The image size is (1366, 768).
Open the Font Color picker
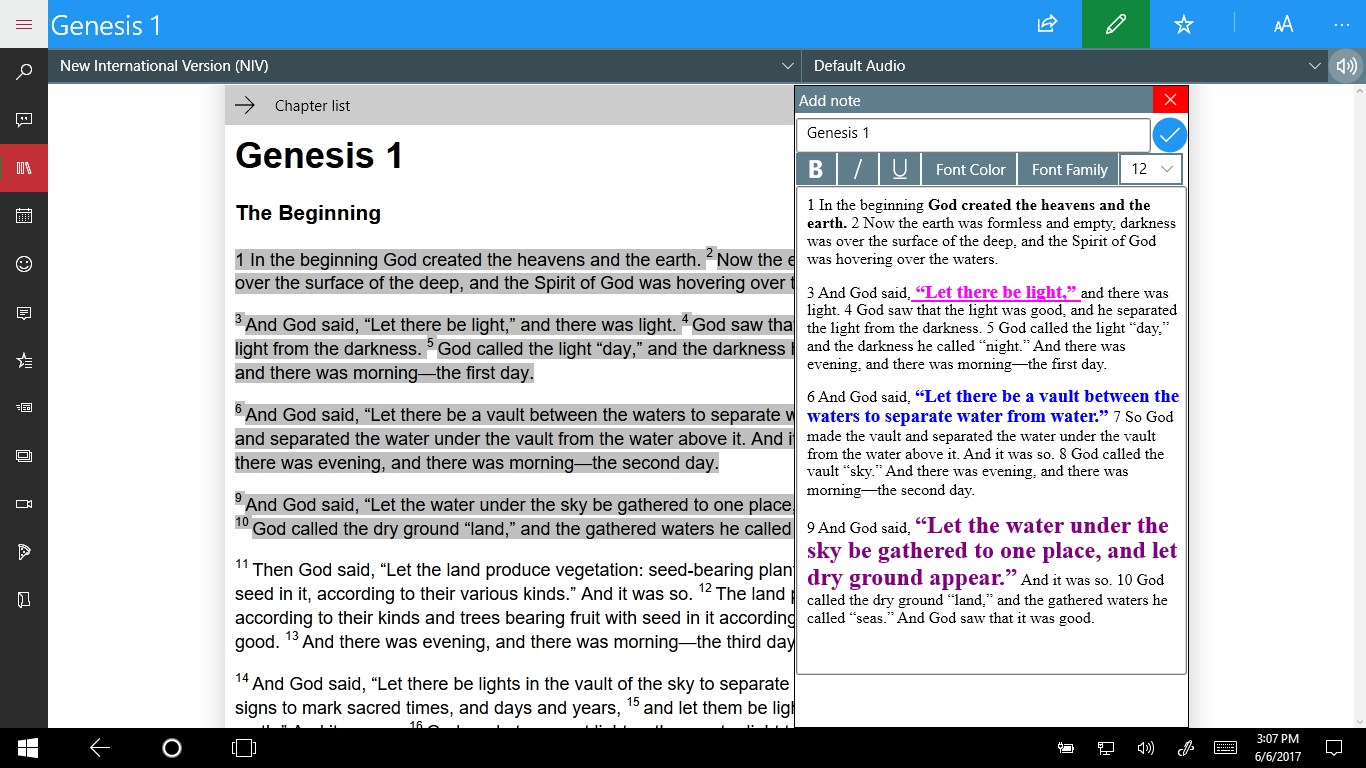tap(970, 169)
